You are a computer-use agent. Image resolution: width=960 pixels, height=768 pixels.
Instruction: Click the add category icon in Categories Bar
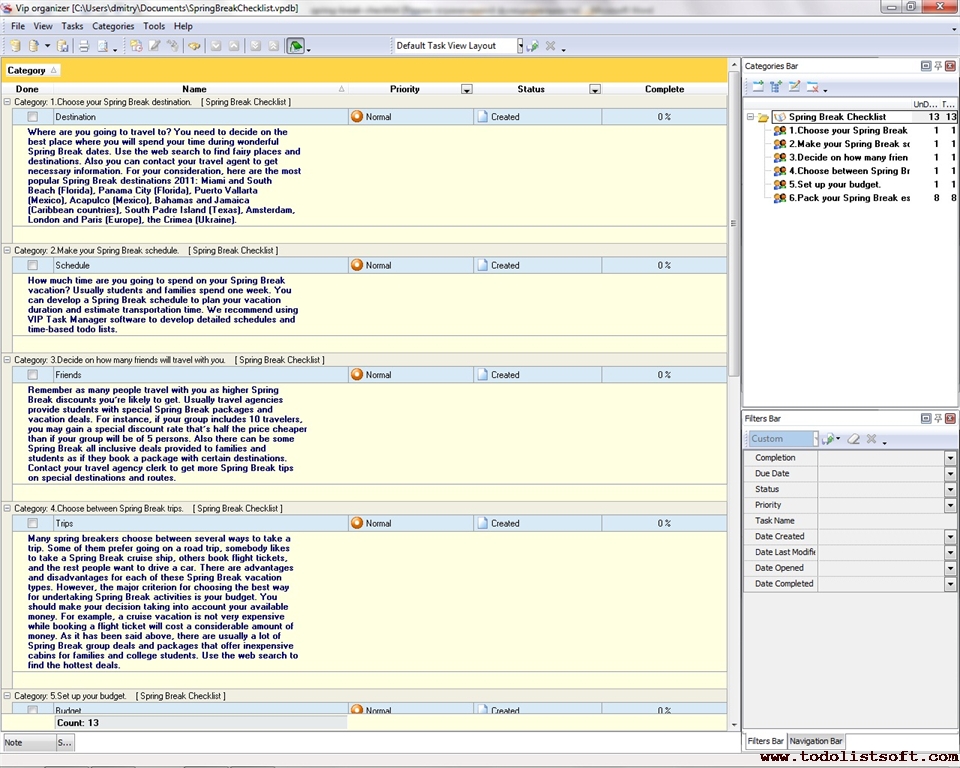[x=758, y=87]
